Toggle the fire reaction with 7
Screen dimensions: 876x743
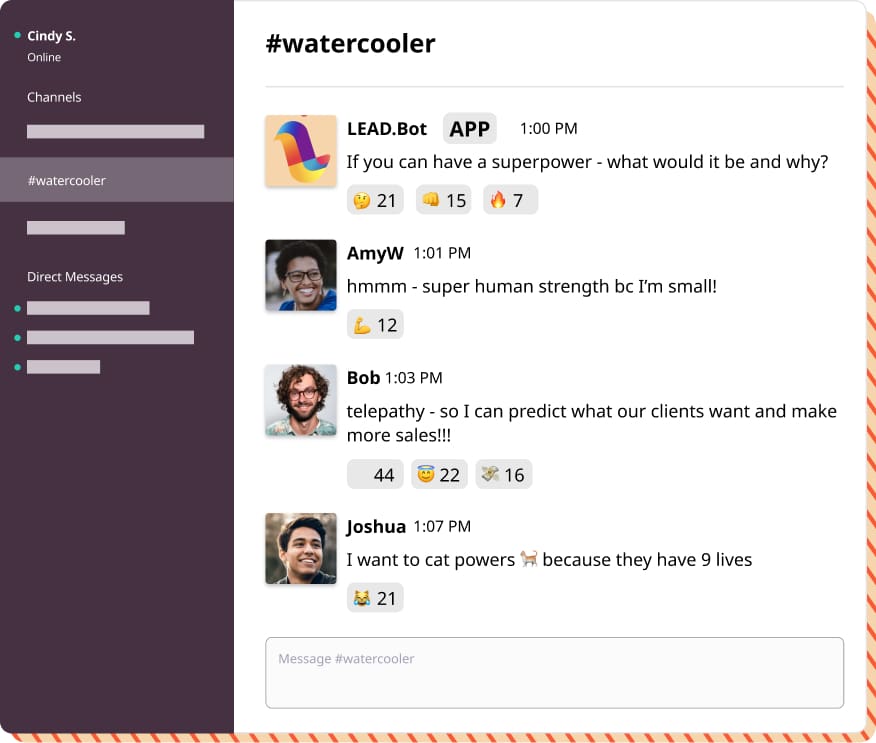point(510,200)
